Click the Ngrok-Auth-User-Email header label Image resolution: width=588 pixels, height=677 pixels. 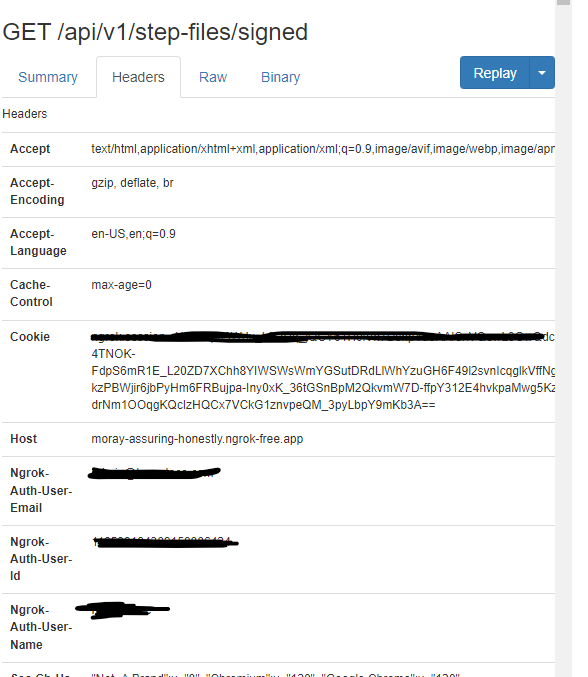pyautogui.click(x=41, y=490)
